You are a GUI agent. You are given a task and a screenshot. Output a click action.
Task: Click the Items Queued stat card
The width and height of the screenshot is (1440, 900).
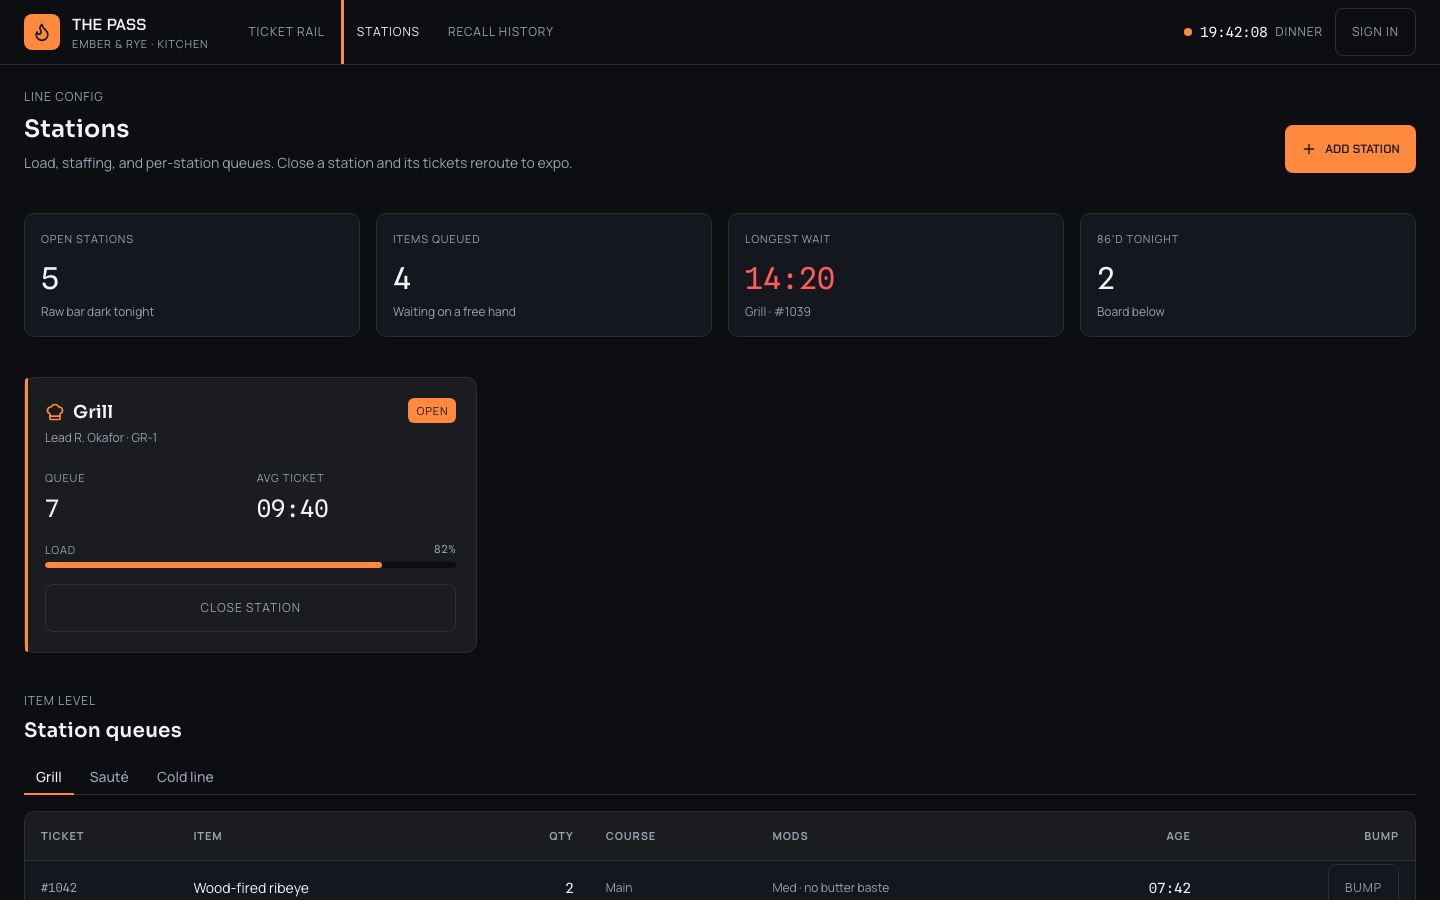tap(544, 275)
